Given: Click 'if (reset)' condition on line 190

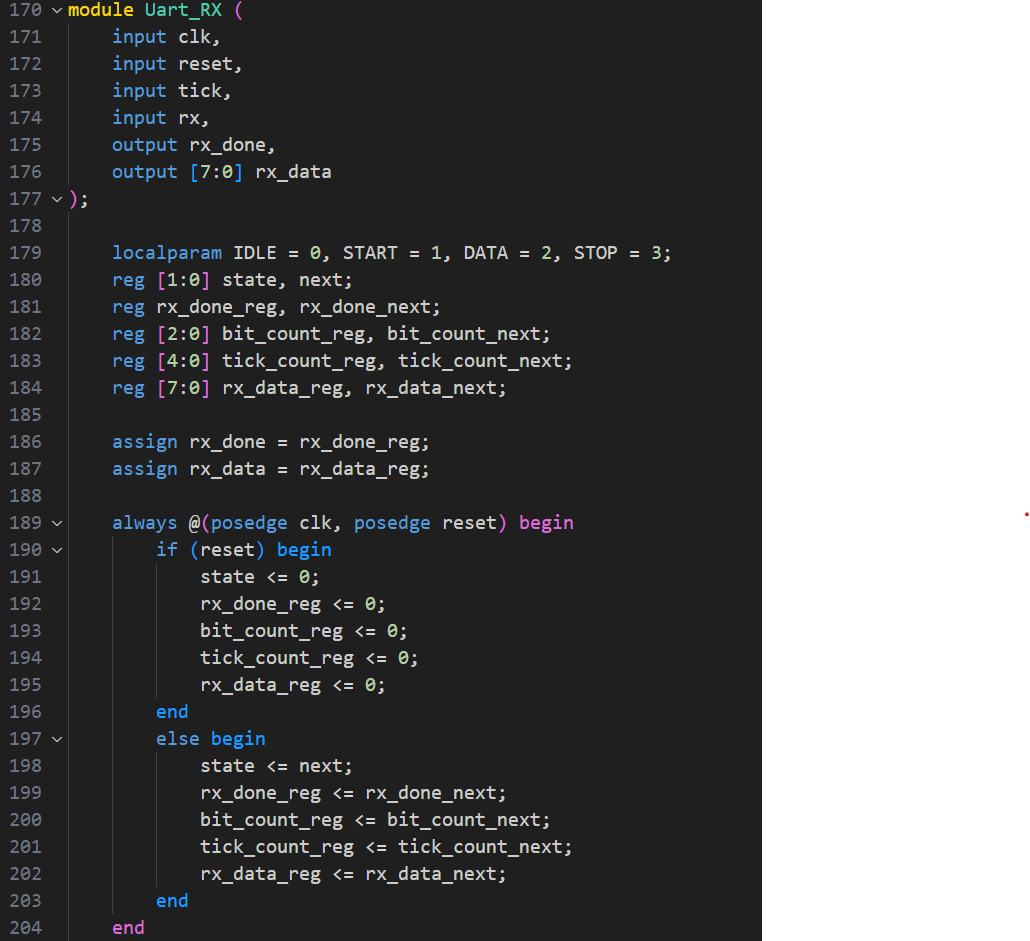Looking at the screenshot, I should pos(210,550).
